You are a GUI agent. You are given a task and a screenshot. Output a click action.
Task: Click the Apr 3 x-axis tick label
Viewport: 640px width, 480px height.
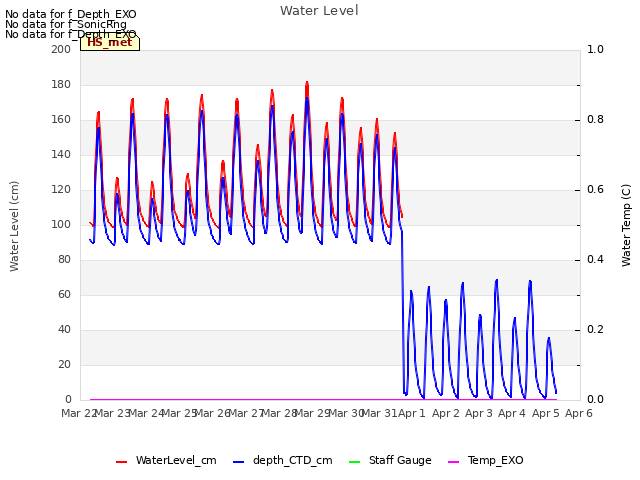(x=478, y=413)
